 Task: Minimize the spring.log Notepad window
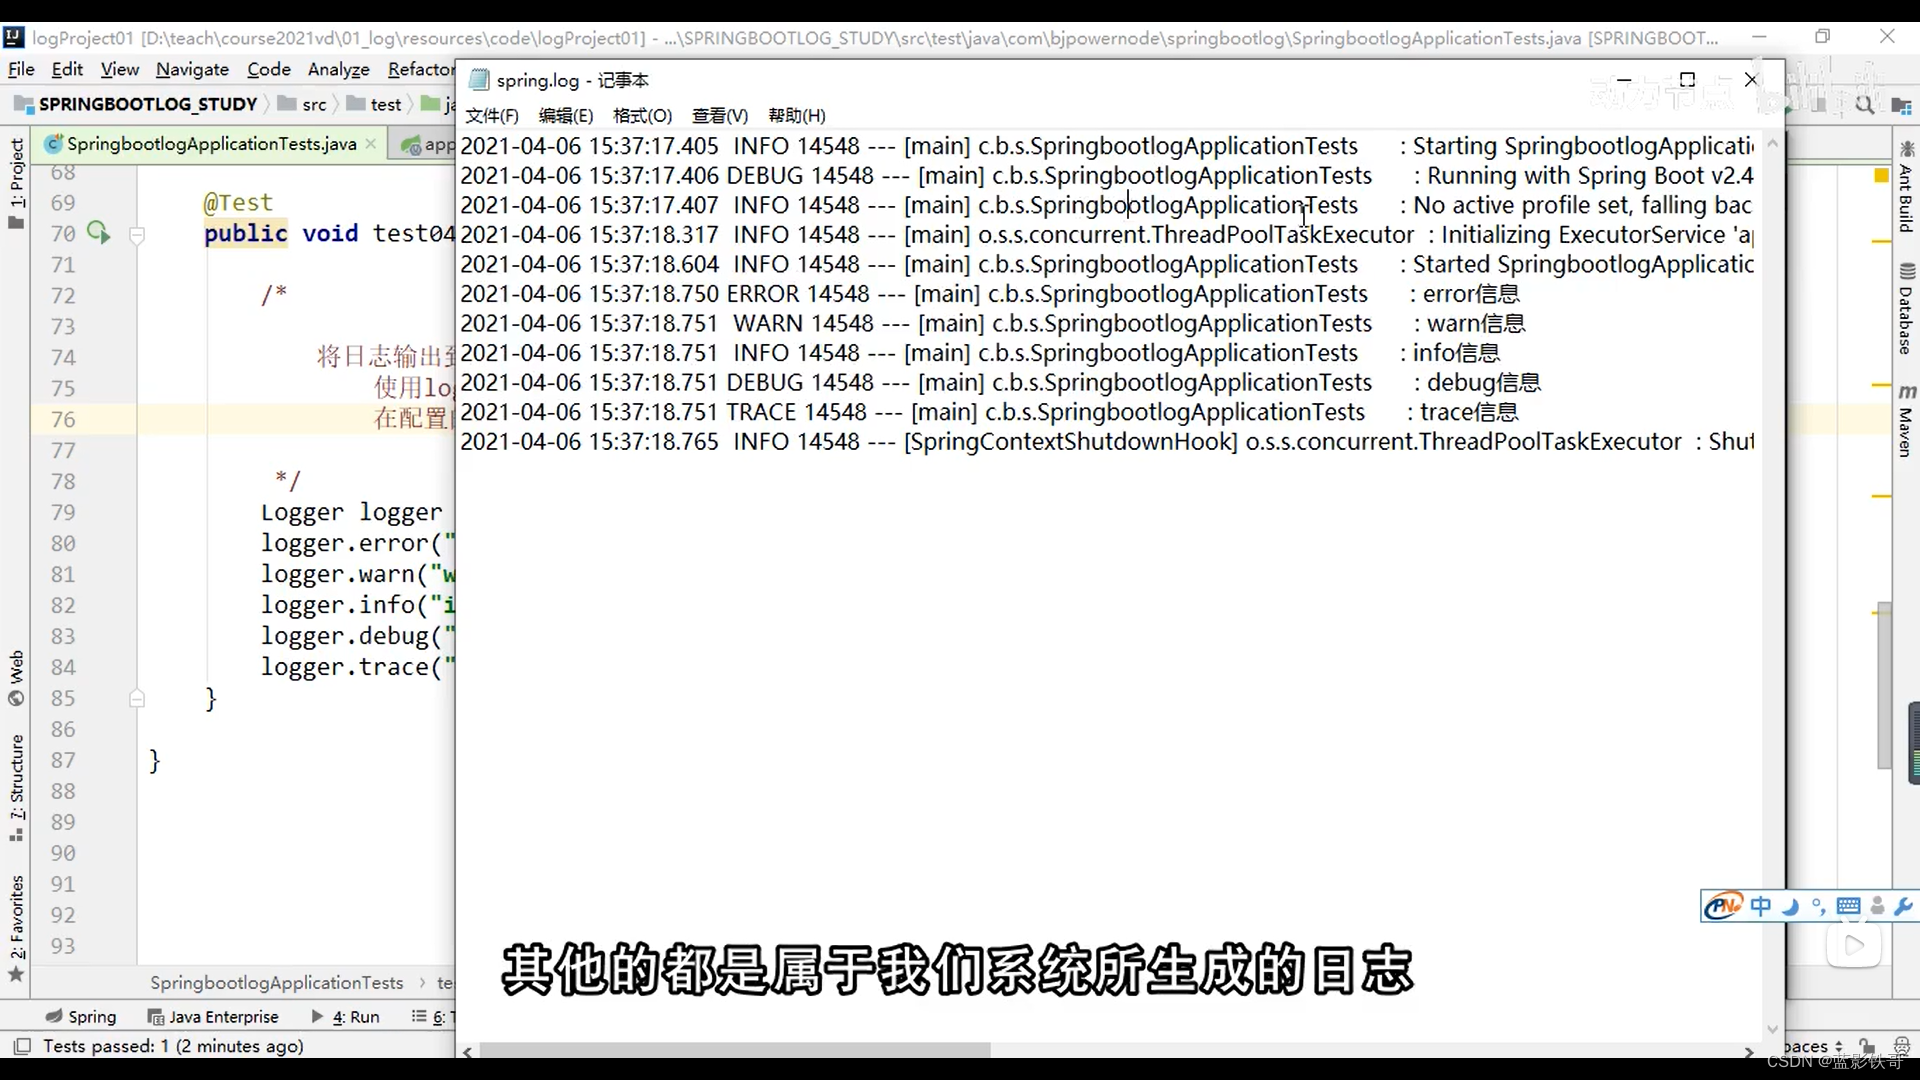[x=1624, y=80]
